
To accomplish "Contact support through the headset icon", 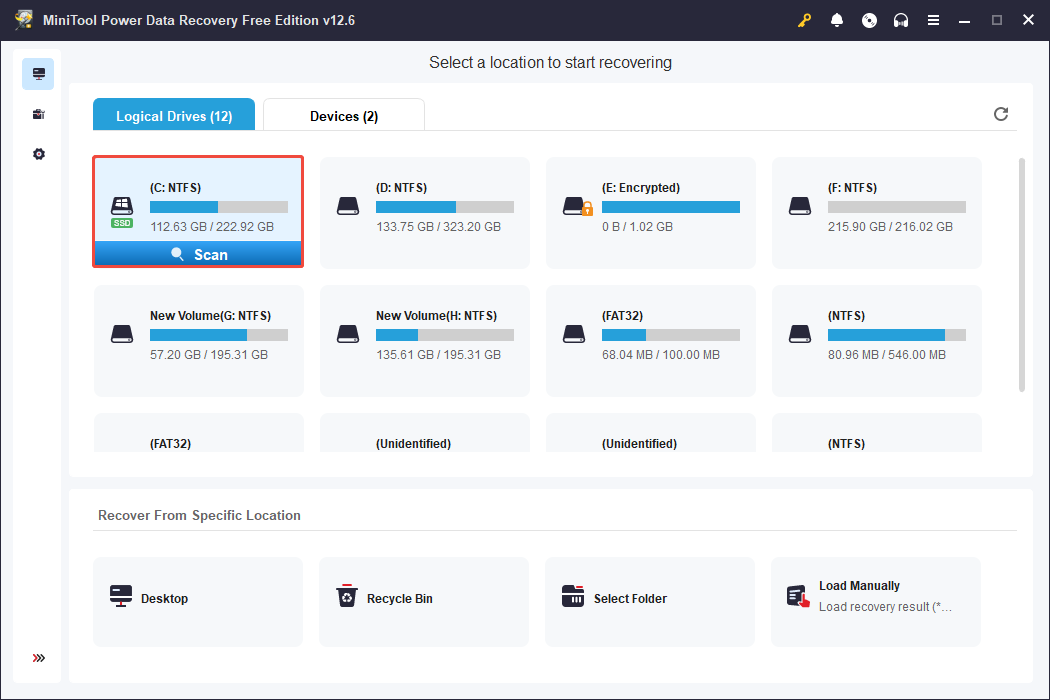I will (901, 19).
